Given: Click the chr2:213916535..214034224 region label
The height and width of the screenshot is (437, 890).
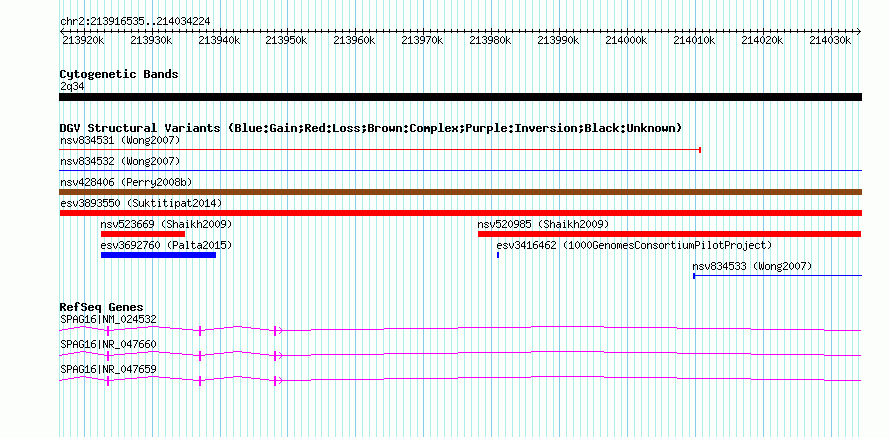Looking at the screenshot, I should pos(135,22).
